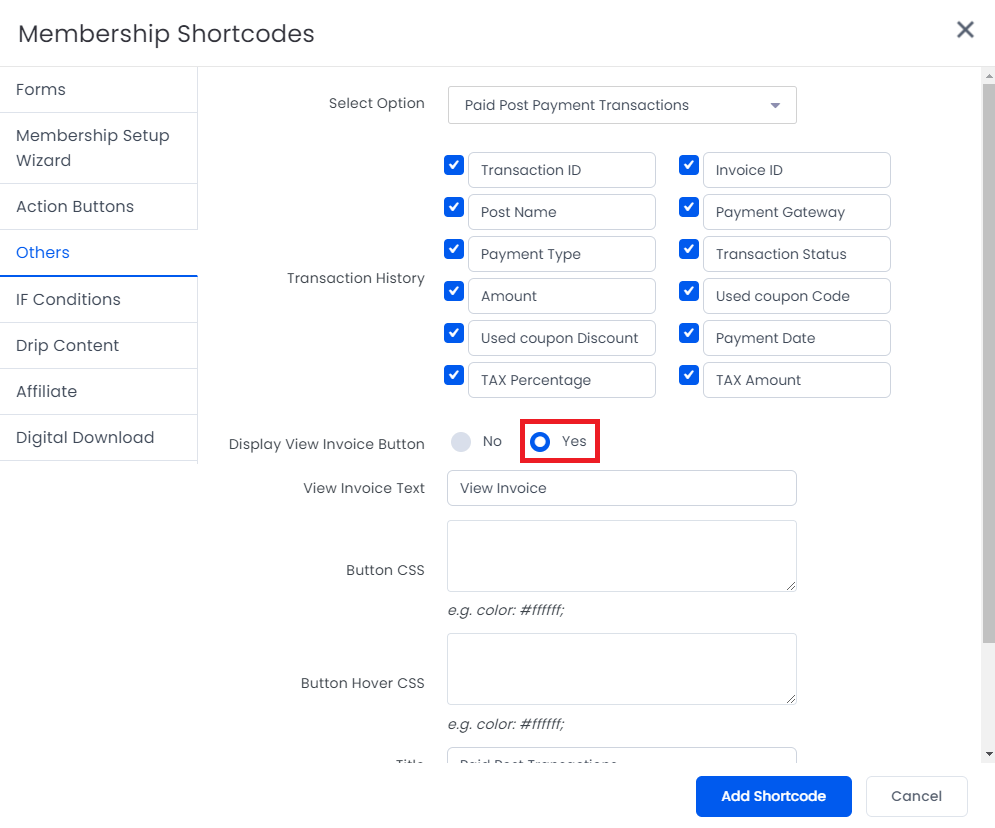The image size is (995, 828).
Task: Uncheck the TAX Percentage checkbox
Action: [x=454, y=375]
